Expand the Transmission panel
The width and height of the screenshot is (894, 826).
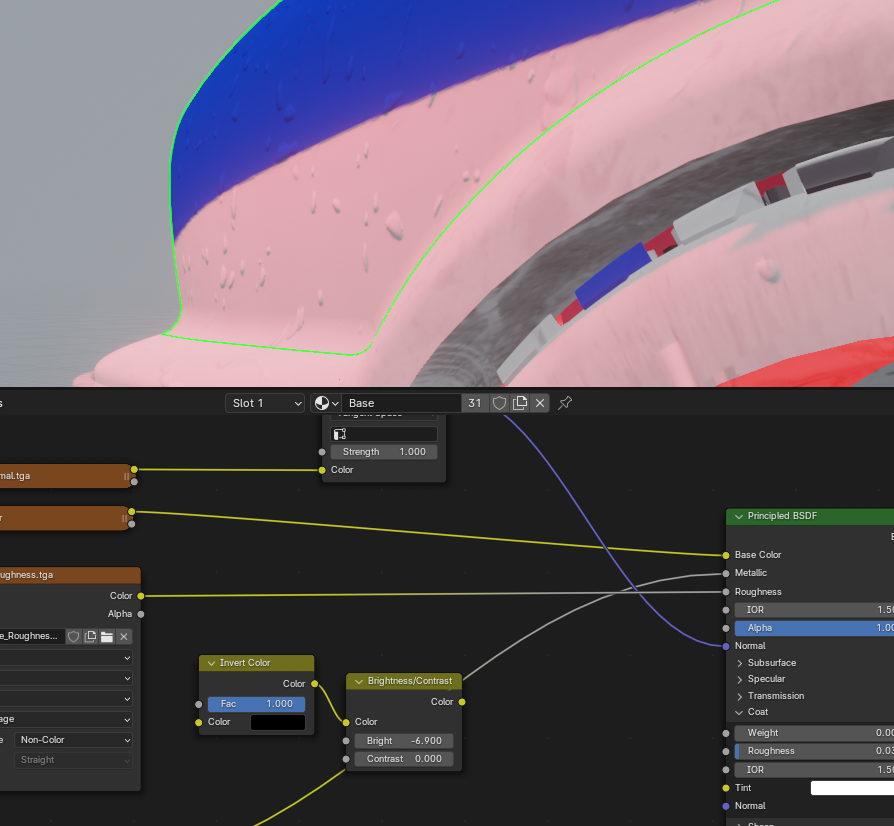point(739,696)
